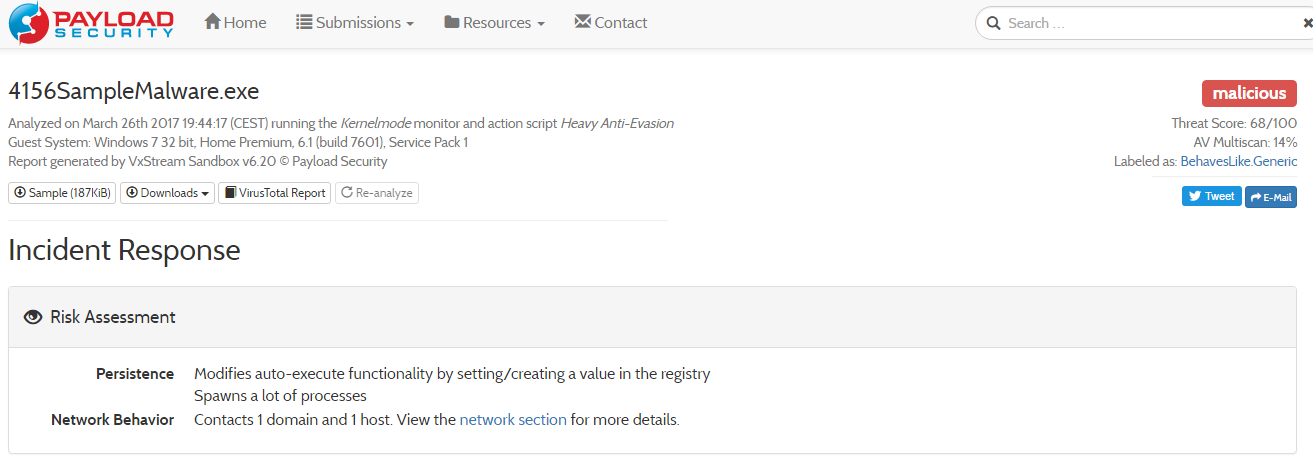Follow the network section link
Image resolution: width=1313 pixels, height=474 pixels.
(513, 420)
